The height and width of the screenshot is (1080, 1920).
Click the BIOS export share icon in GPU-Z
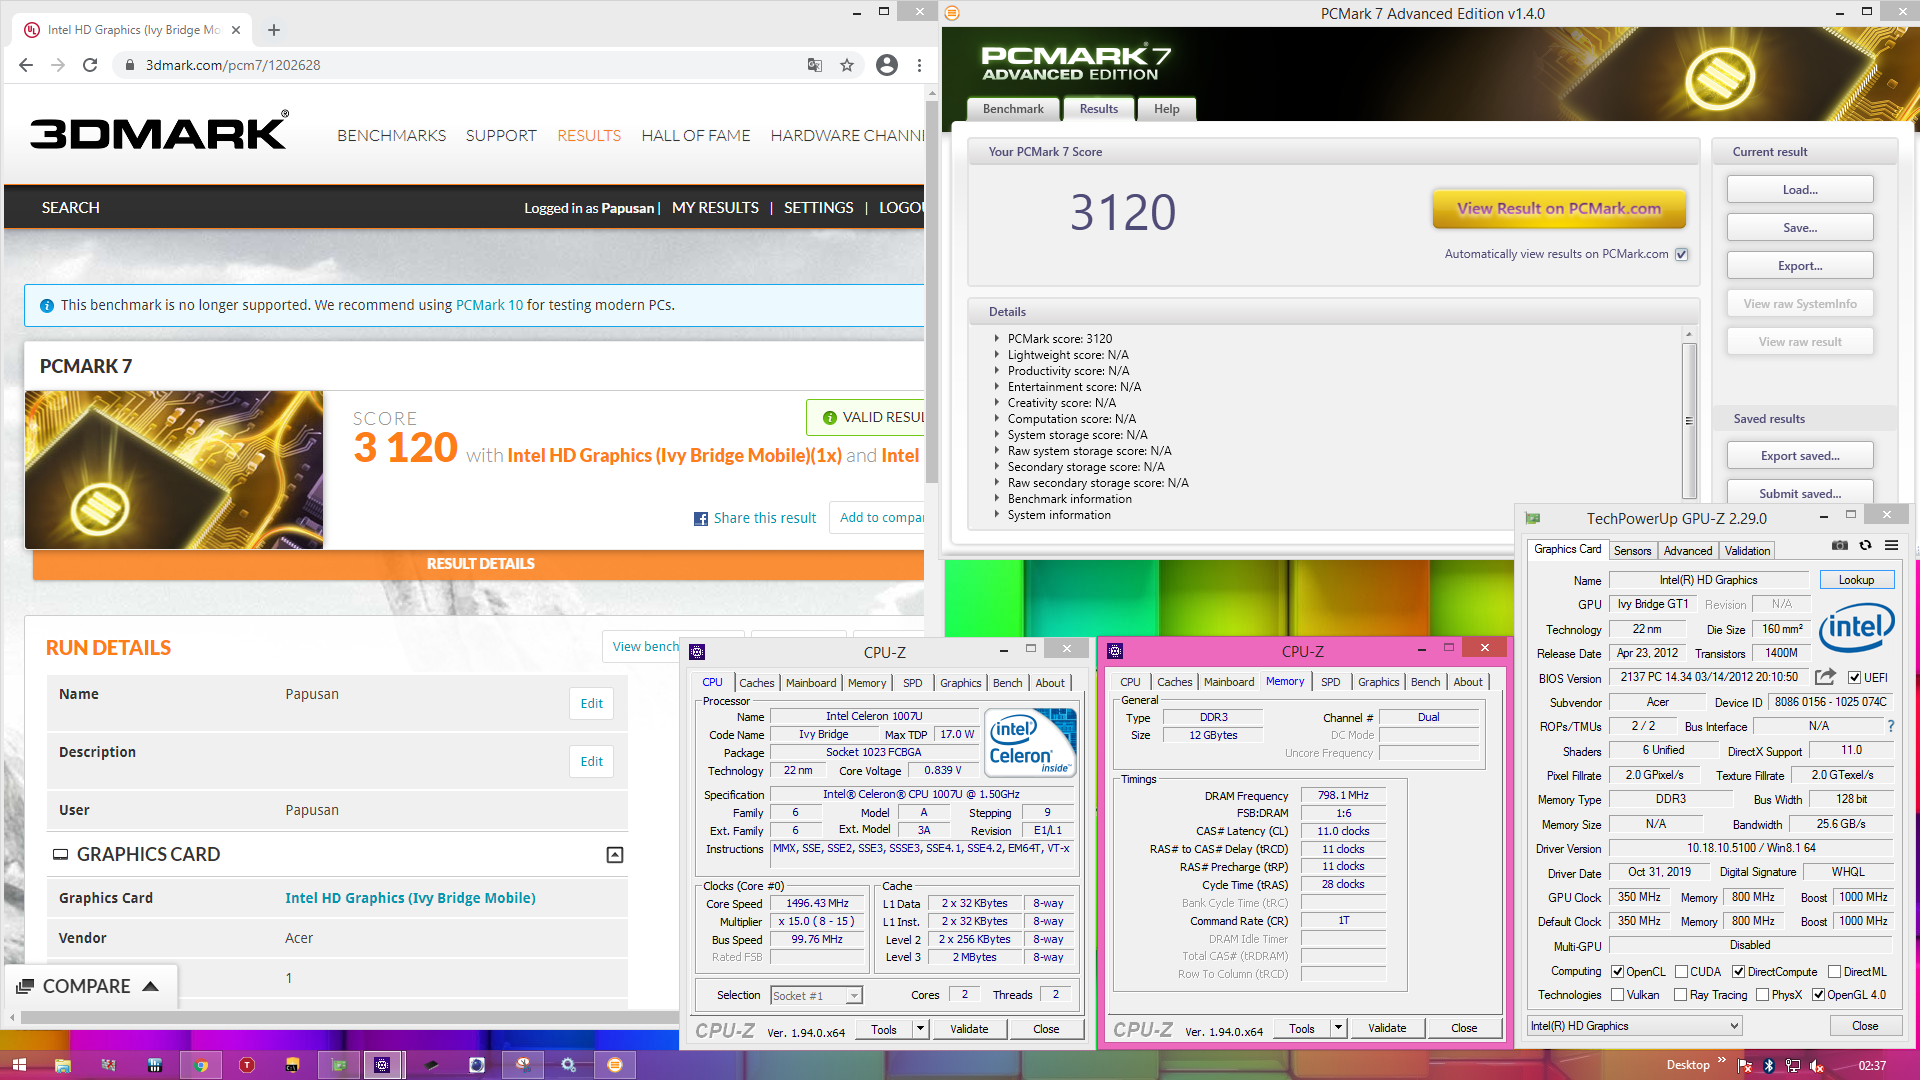[x=1825, y=677]
